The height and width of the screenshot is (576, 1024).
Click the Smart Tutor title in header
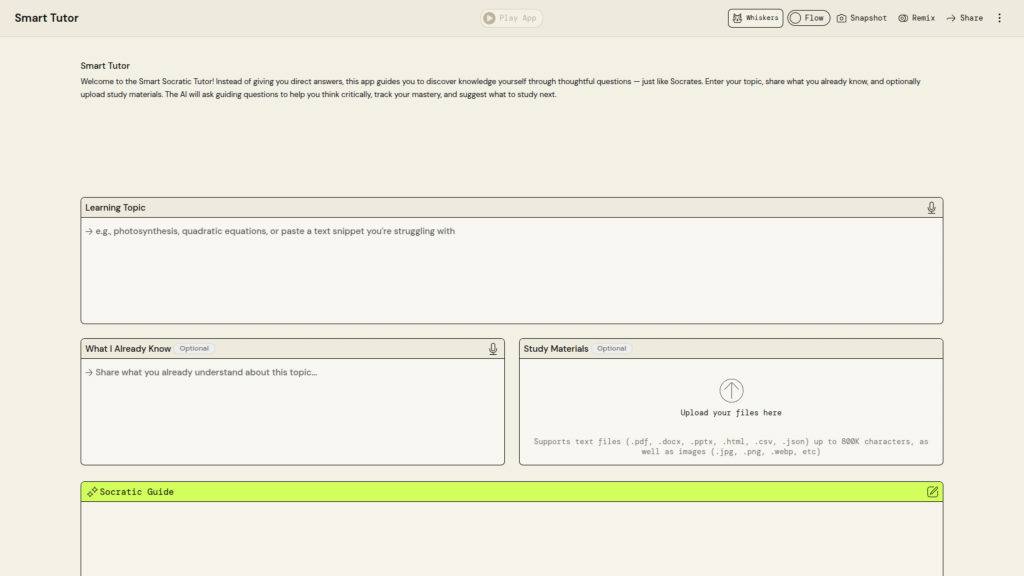[x=46, y=18]
